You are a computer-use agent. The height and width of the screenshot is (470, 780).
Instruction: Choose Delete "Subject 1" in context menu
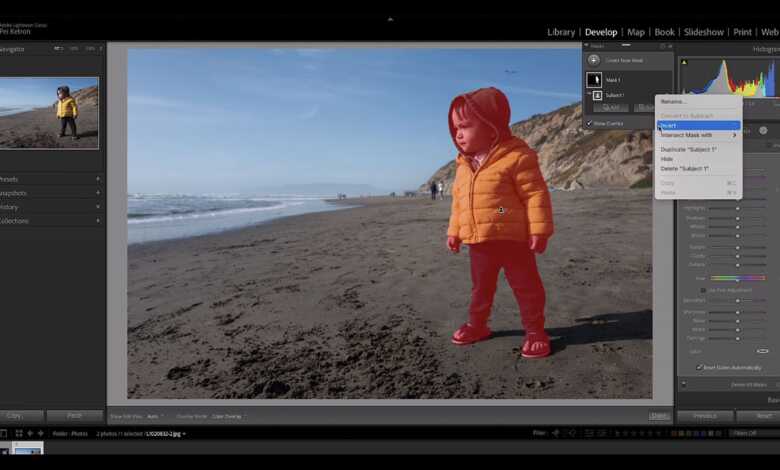click(684, 169)
